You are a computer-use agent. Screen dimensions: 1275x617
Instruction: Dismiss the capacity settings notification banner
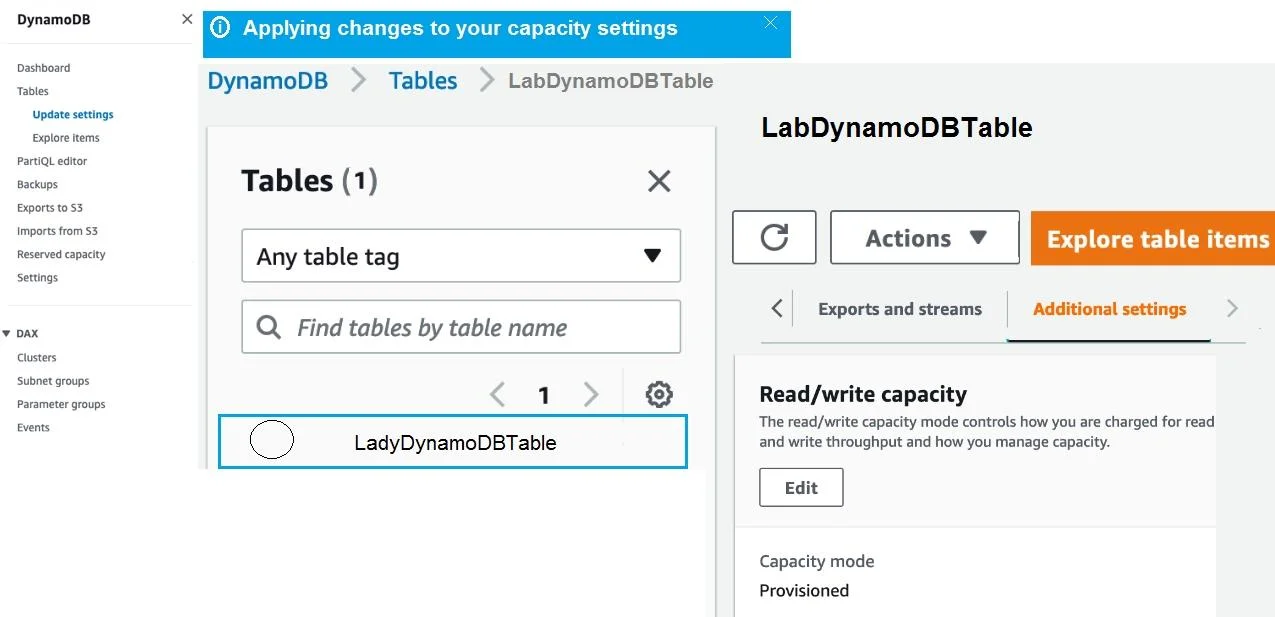click(x=770, y=23)
